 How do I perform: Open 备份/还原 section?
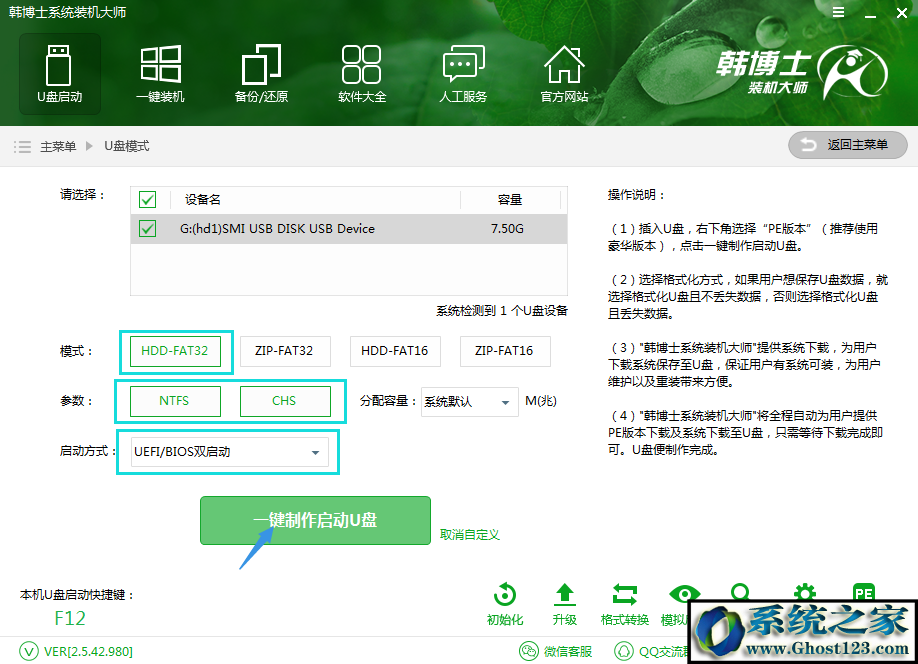pyautogui.click(x=261, y=74)
